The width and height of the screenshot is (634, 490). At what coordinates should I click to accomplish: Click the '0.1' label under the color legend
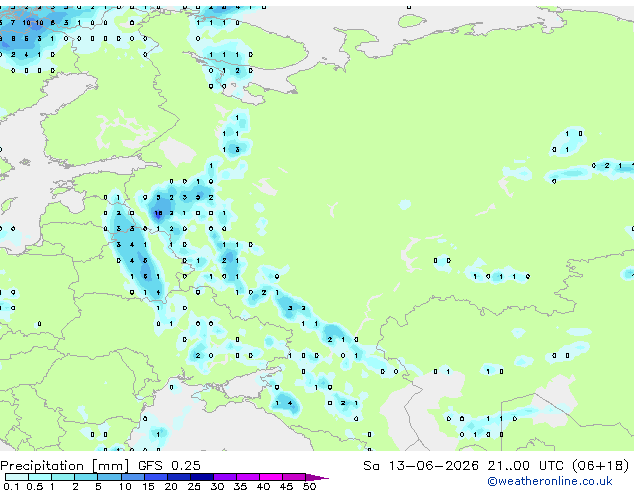11,486
